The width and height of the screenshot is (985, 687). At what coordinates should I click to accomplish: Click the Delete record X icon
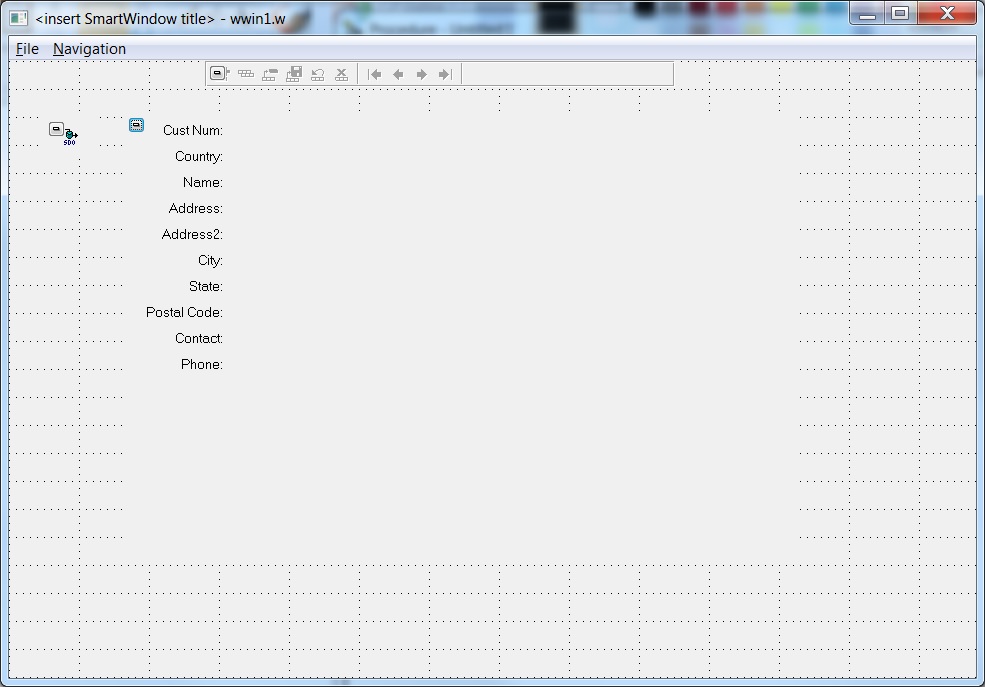click(341, 74)
